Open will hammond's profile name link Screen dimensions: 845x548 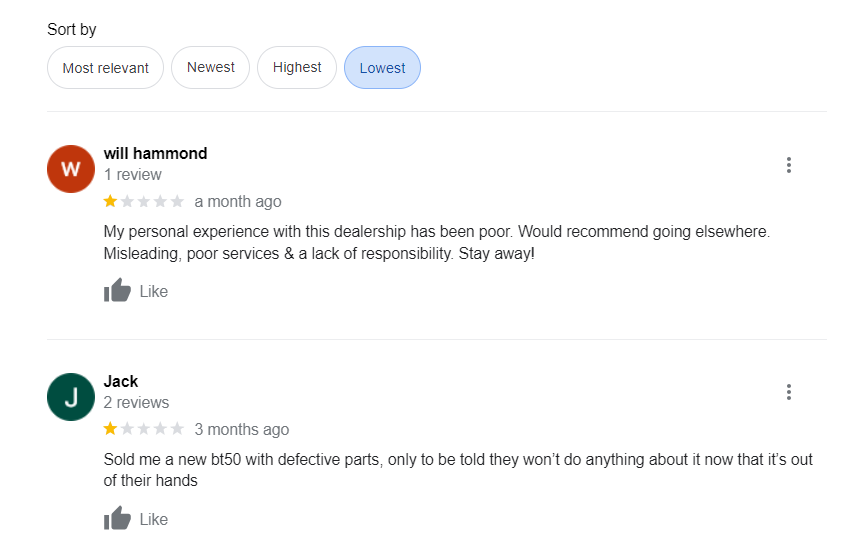click(155, 153)
